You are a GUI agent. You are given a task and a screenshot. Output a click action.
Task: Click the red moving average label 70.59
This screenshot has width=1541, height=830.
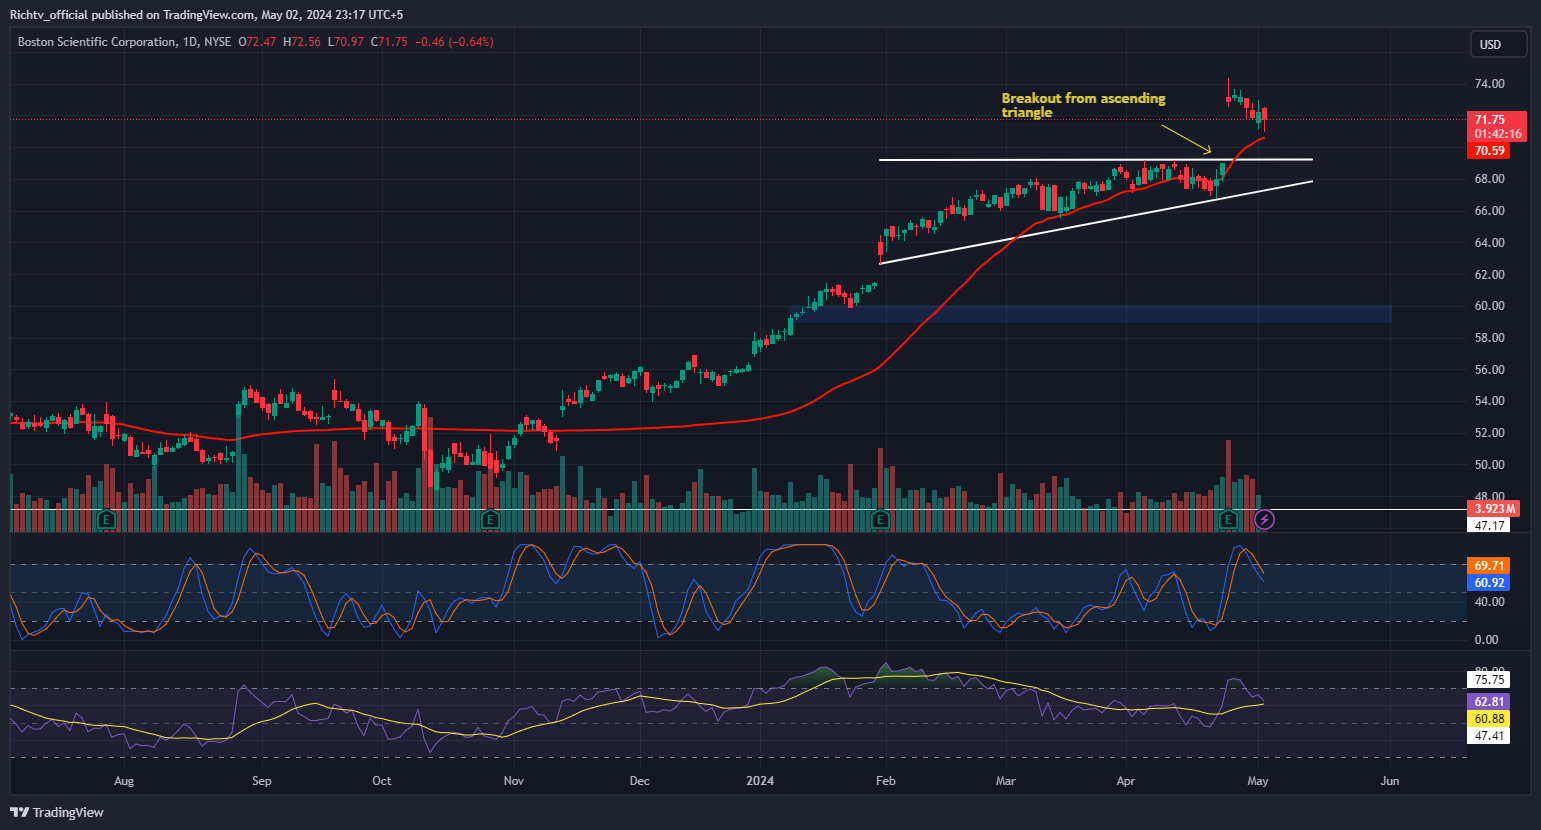pyautogui.click(x=1490, y=151)
